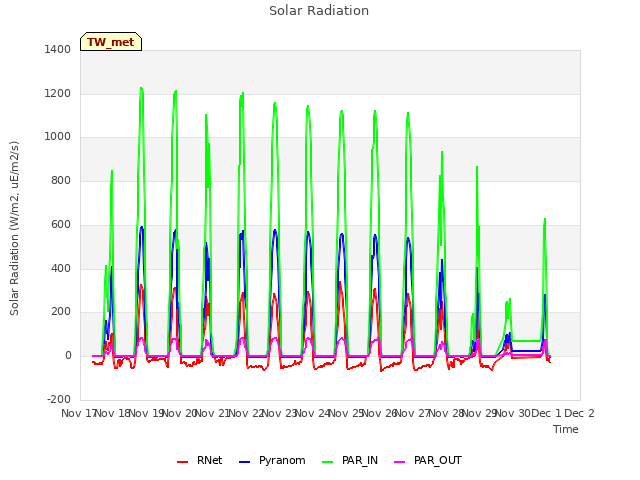Click the 1000 y-axis tick value
This screenshot has height=480, width=640.
pyautogui.click(x=58, y=137)
